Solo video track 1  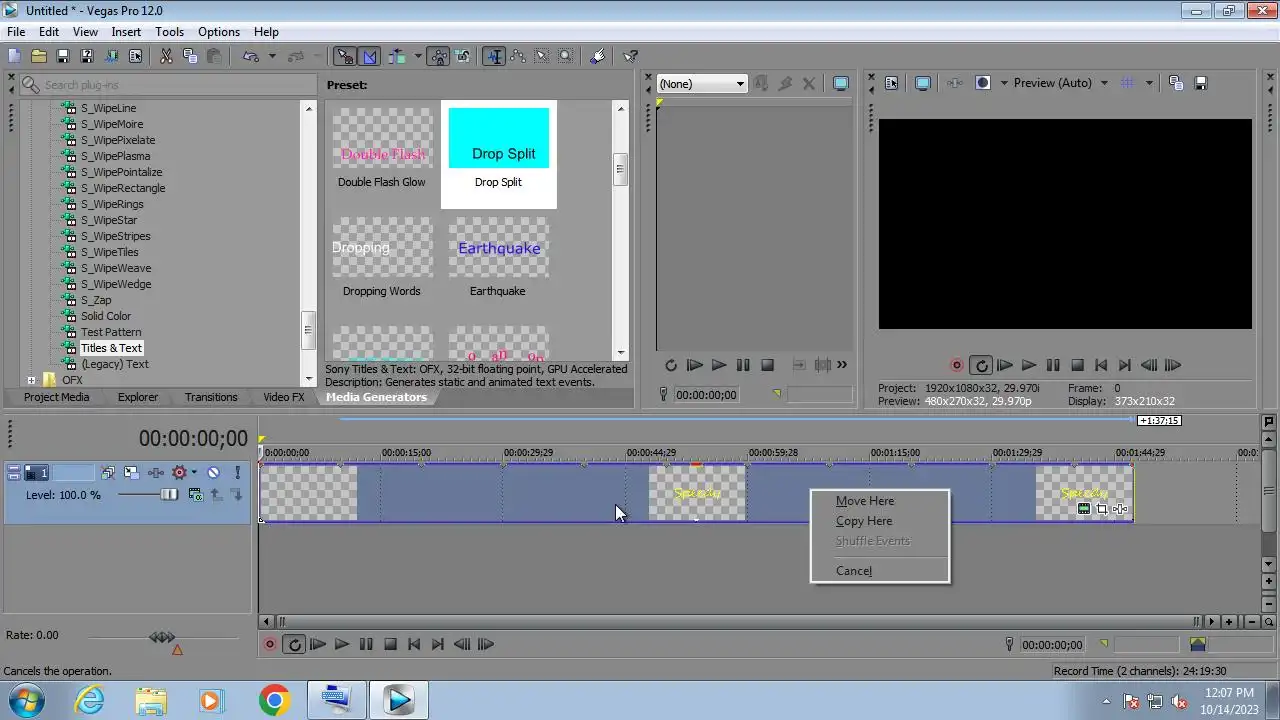(237, 473)
